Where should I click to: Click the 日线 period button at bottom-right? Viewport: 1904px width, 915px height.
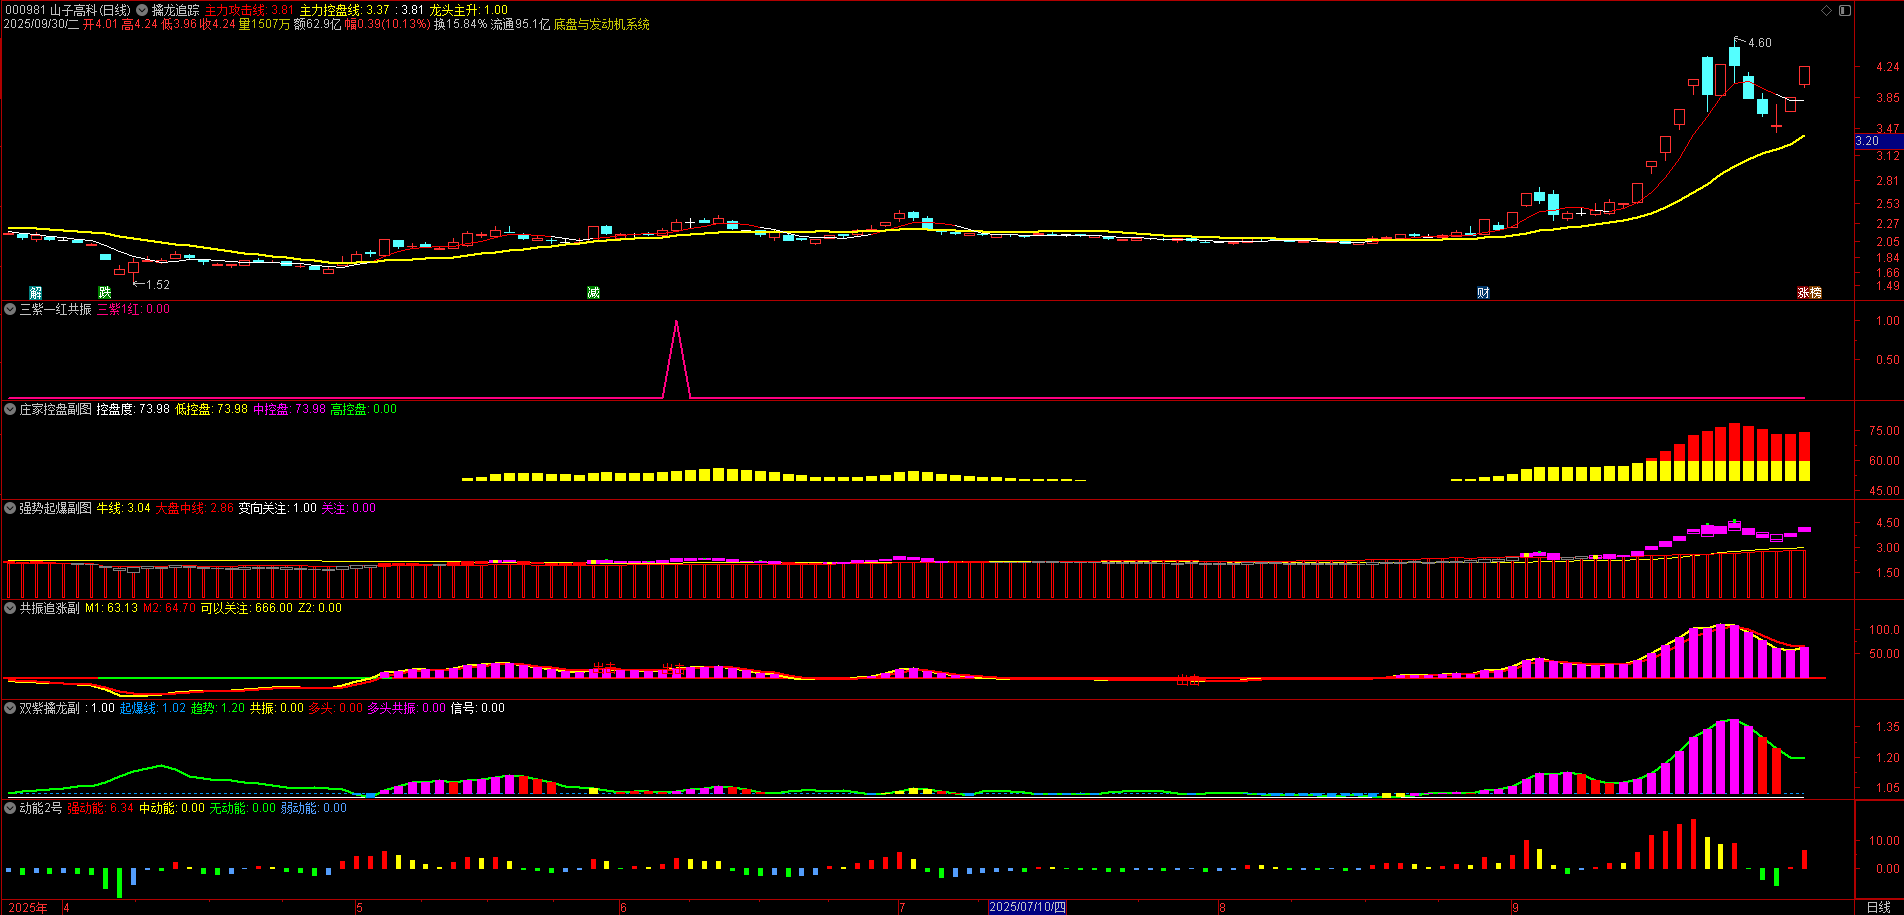pos(1878,907)
